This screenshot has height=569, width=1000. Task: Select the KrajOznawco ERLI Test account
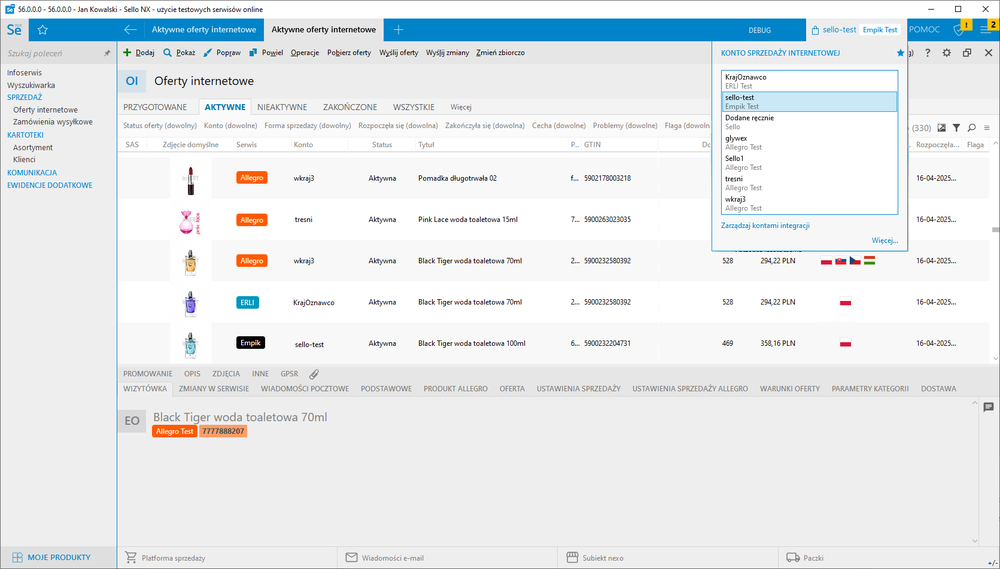pos(809,81)
